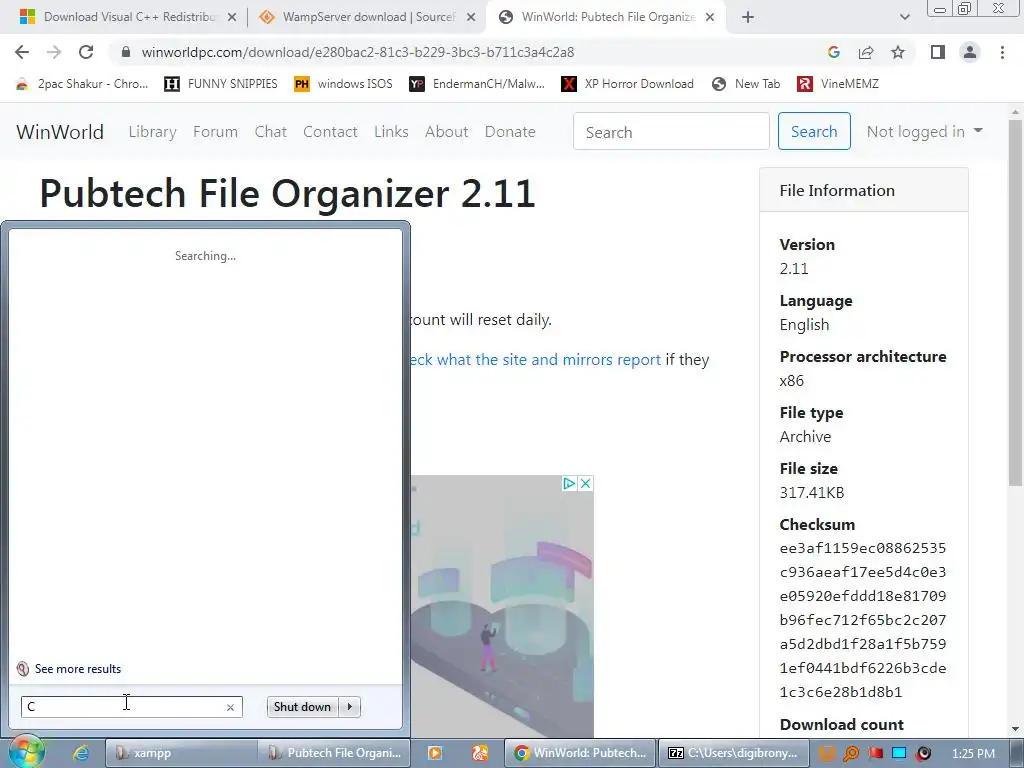Open Internet Explorer from the taskbar

pyautogui.click(x=81, y=753)
